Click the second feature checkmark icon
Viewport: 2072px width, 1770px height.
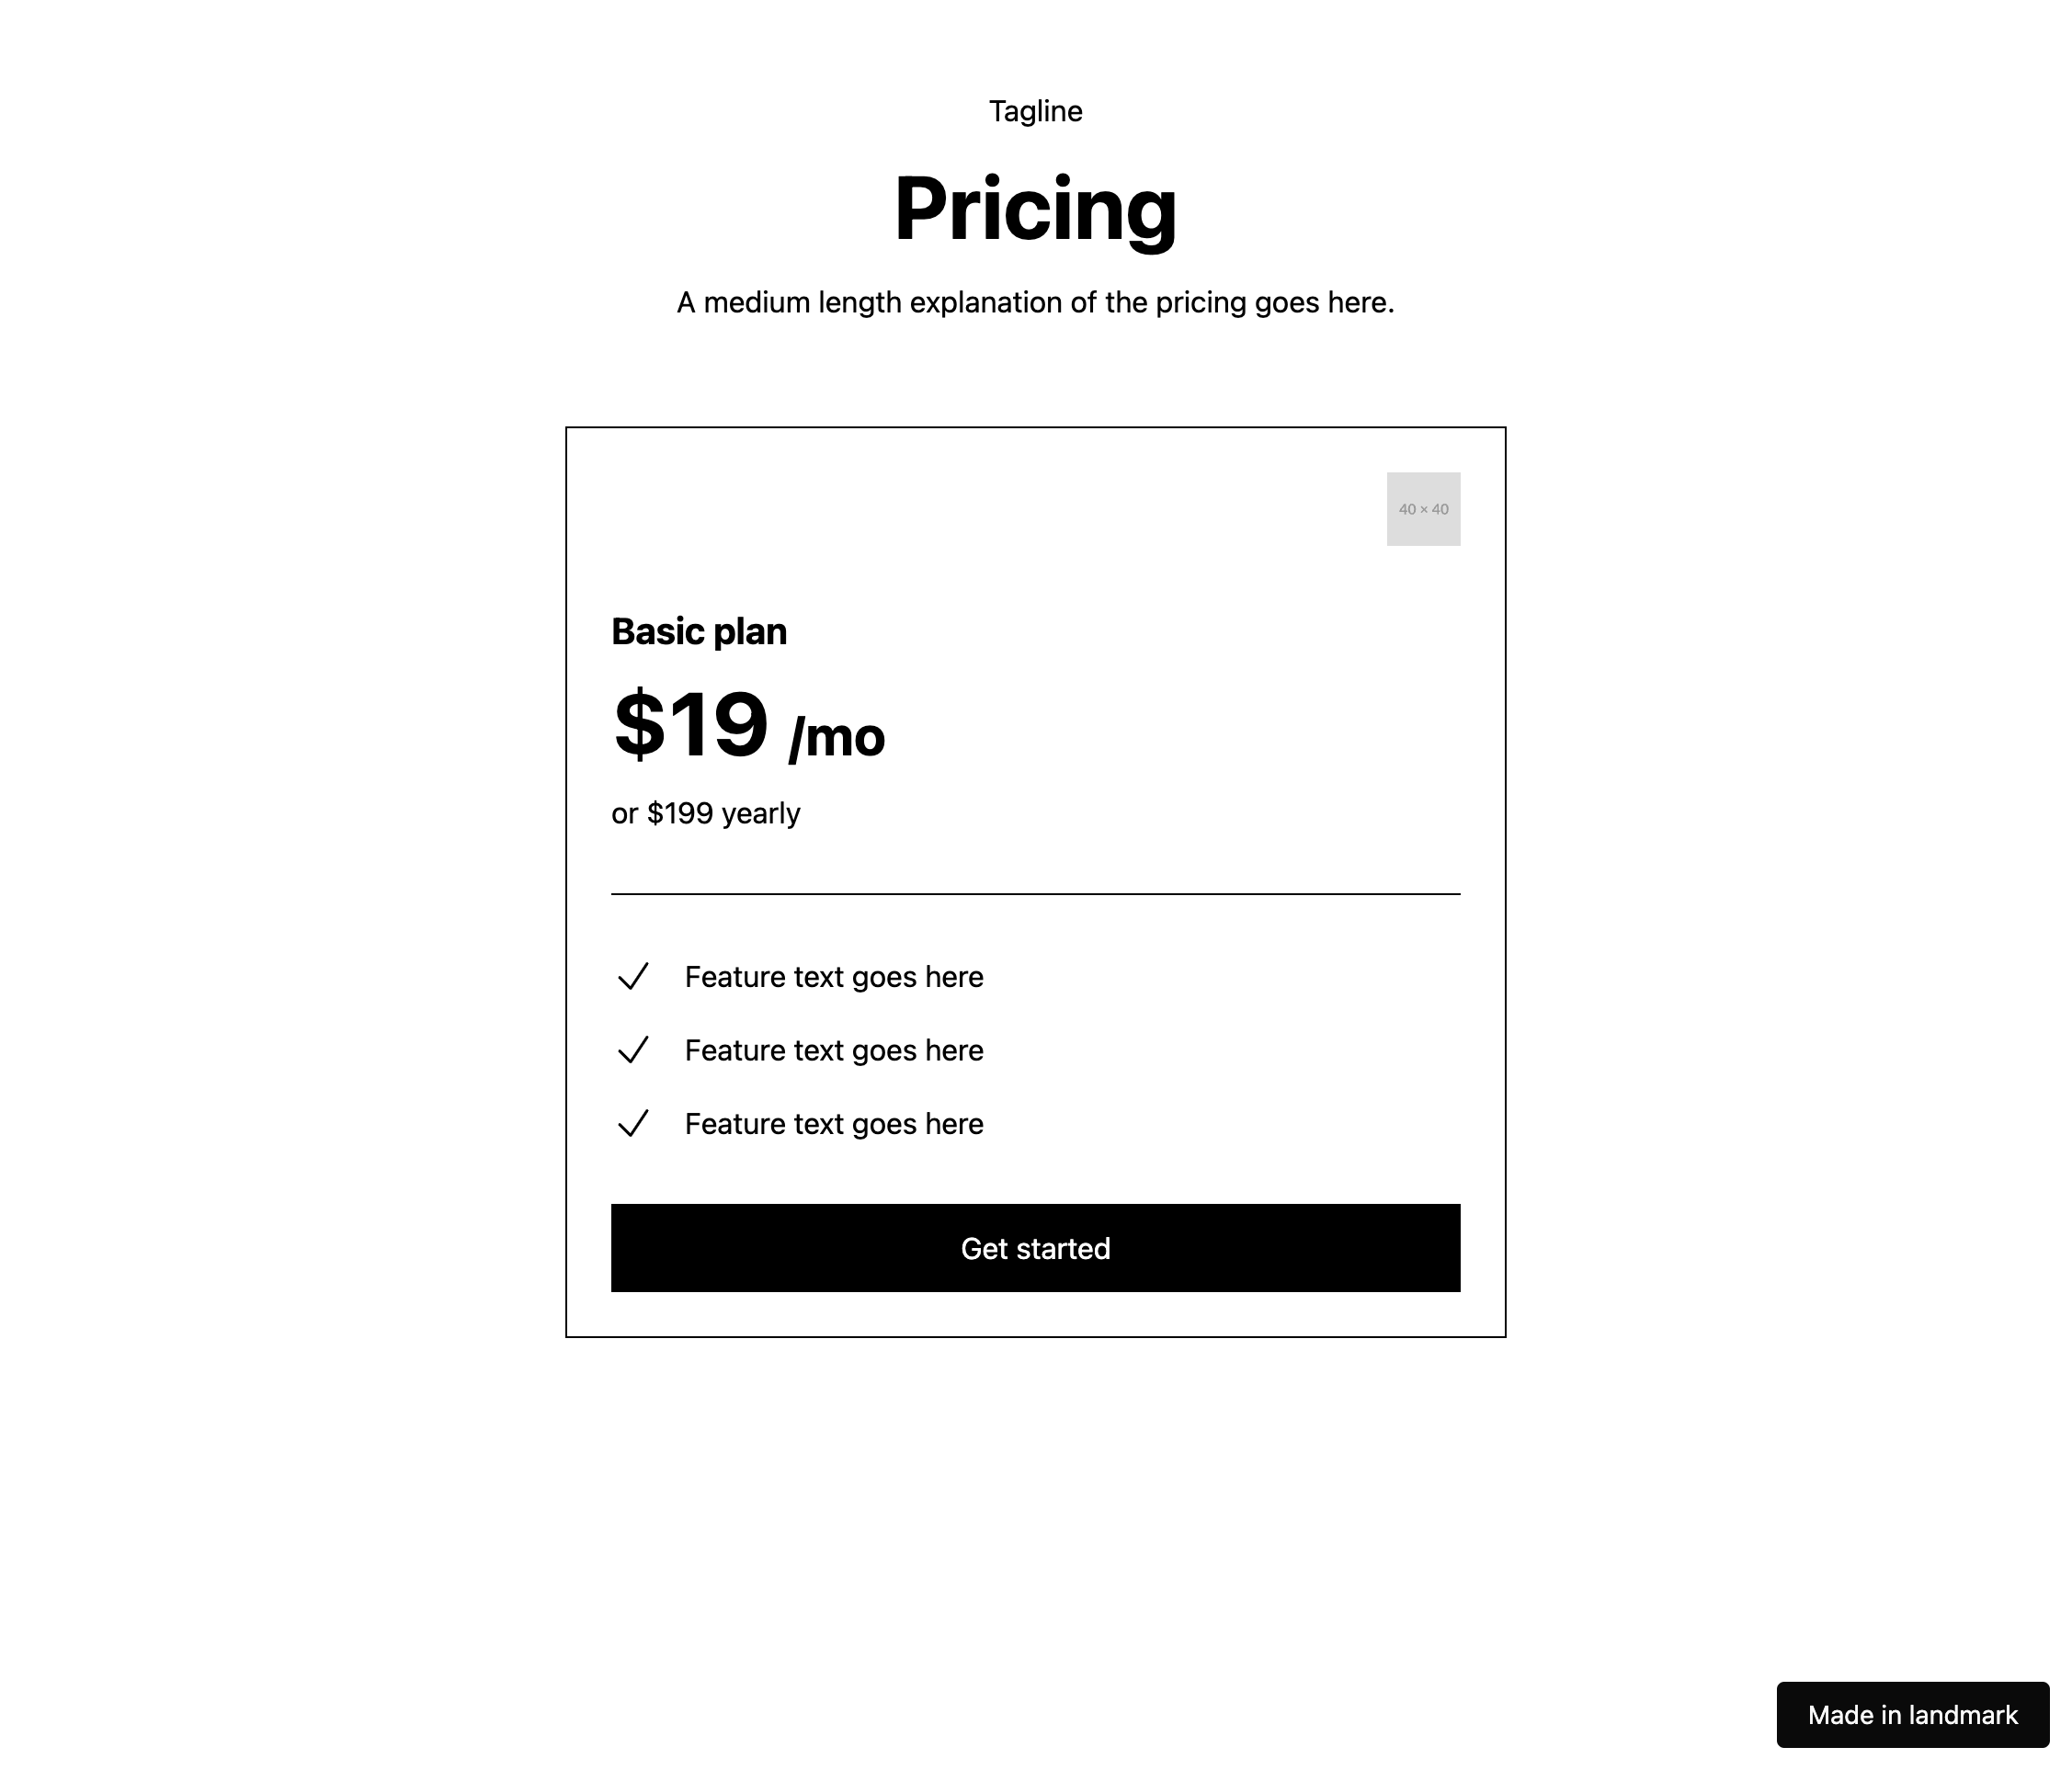click(633, 1050)
